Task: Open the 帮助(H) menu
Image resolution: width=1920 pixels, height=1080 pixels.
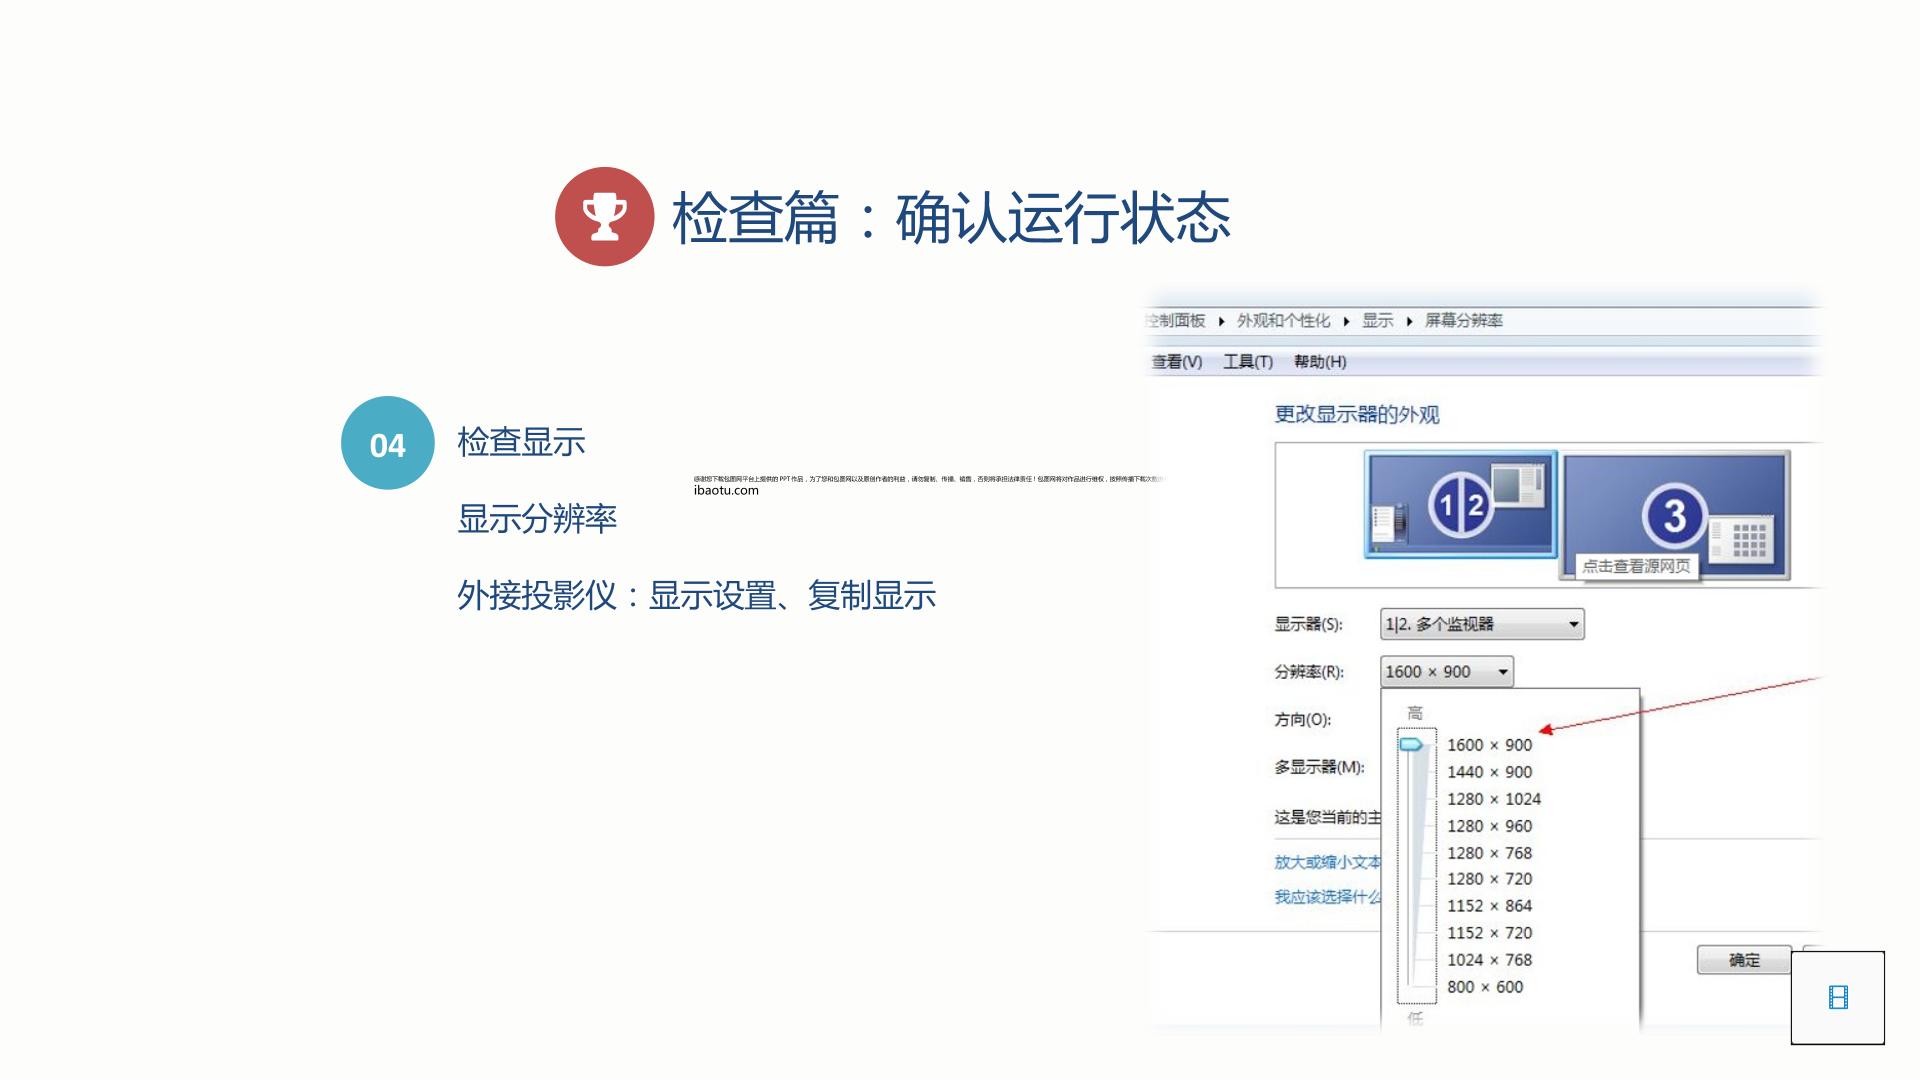Action: click(1320, 362)
